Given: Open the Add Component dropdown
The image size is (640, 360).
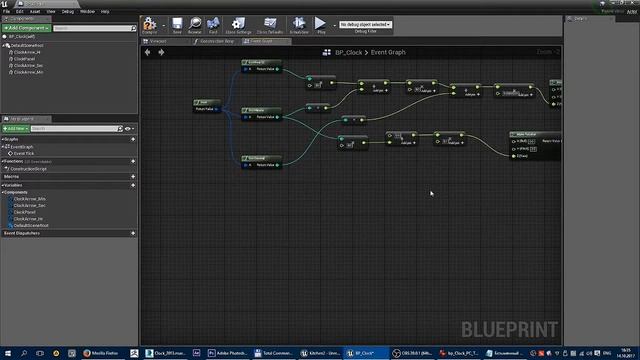Looking at the screenshot, I should (27, 28).
